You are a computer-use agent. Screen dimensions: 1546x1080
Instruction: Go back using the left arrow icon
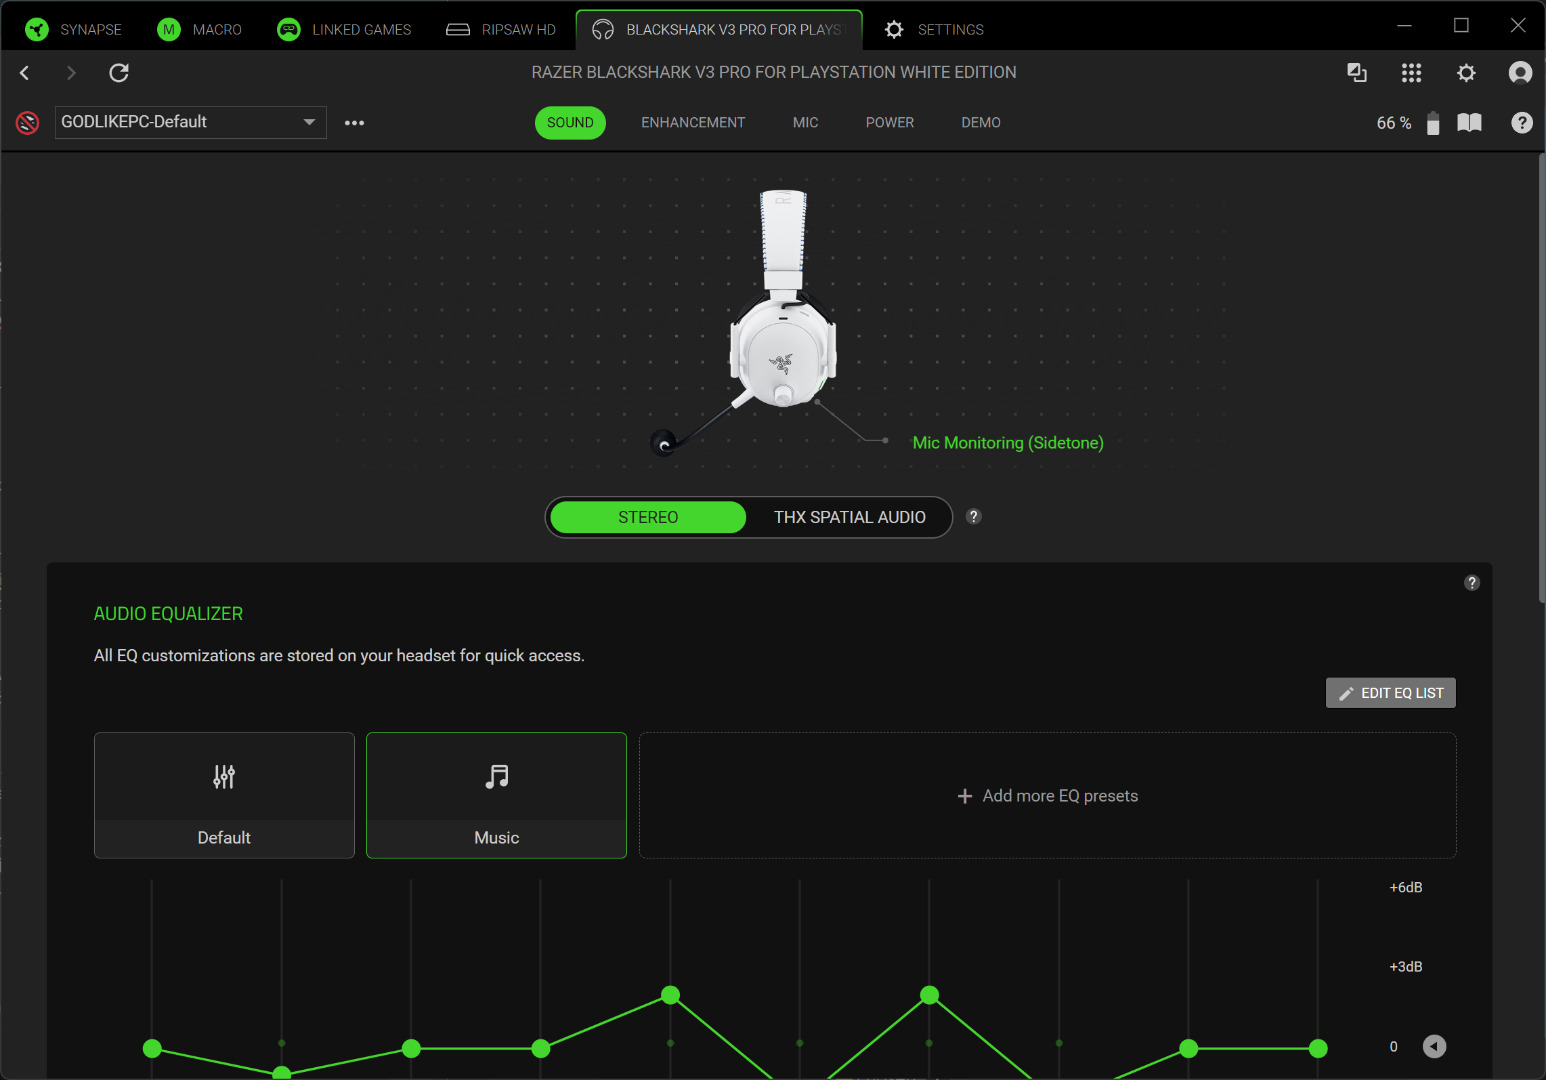[25, 73]
